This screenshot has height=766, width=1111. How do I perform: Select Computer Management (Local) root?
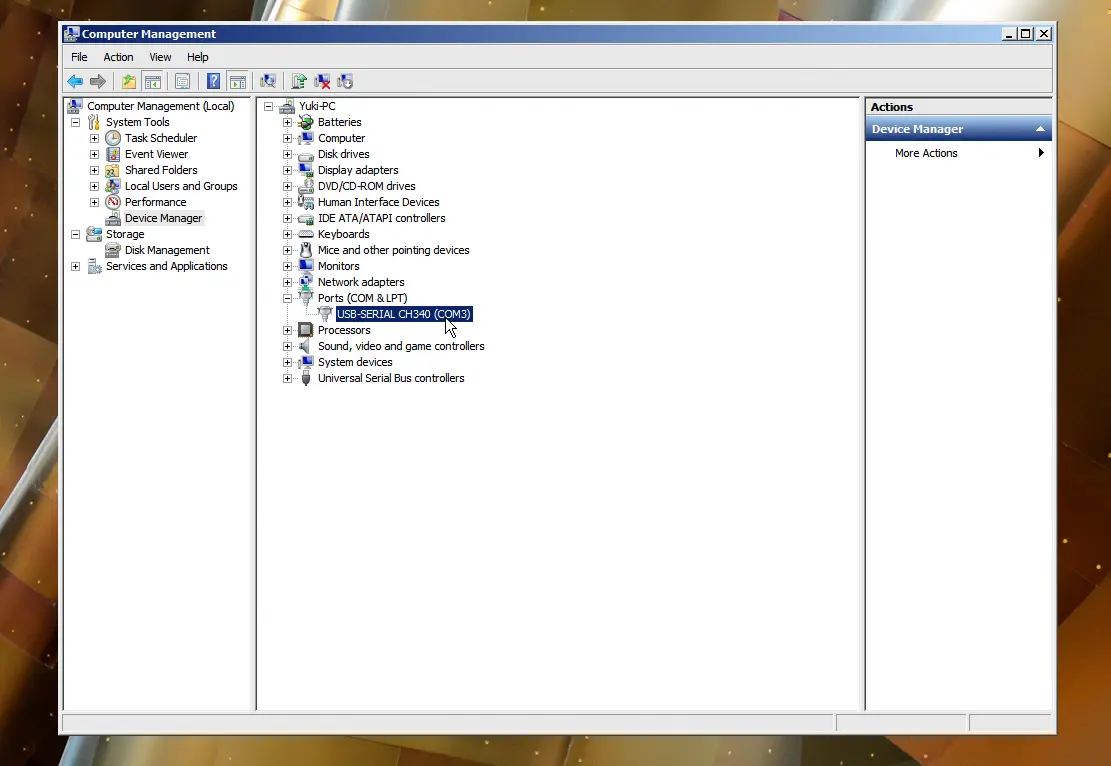tap(161, 106)
